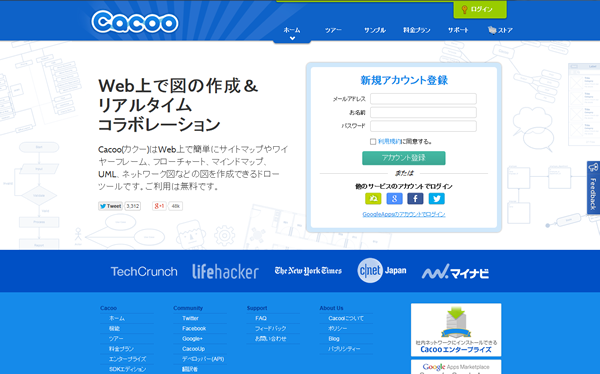Open footer お問い合わせ link
The image size is (600, 374).
(x=271, y=339)
